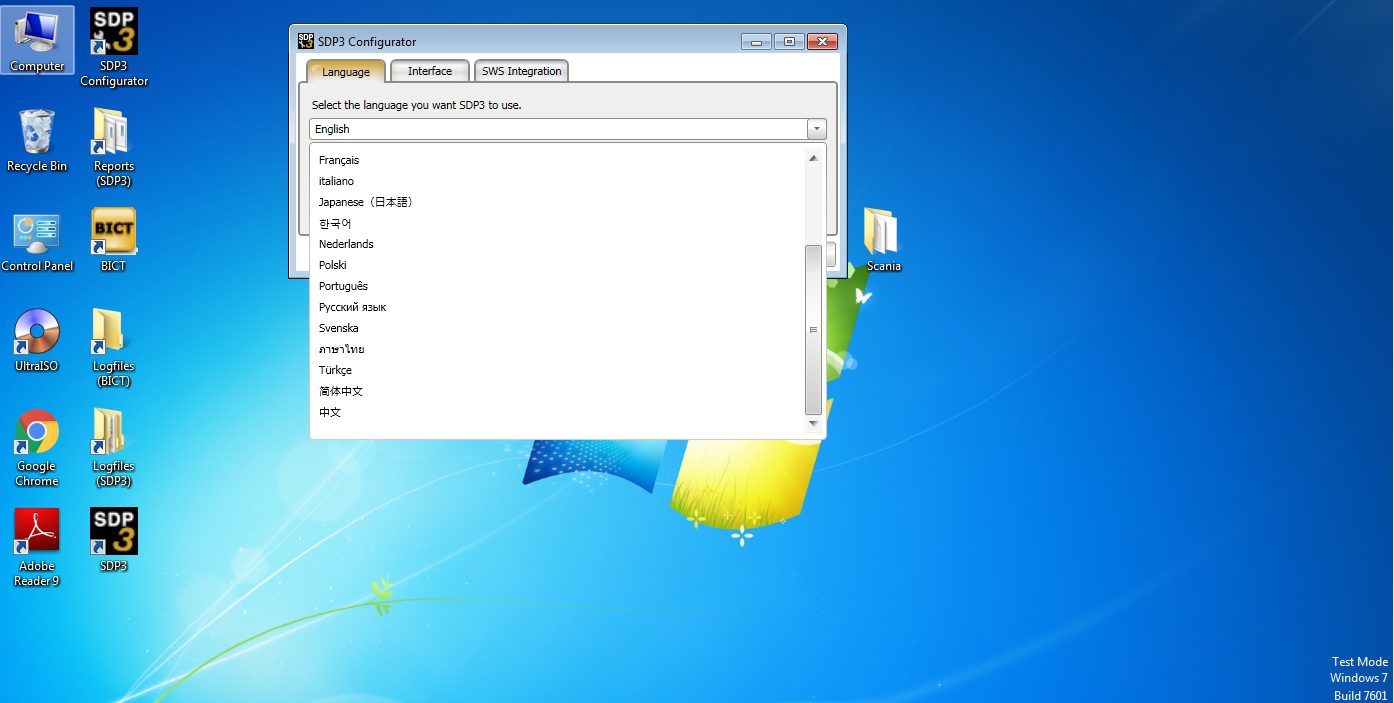1394x703 pixels.
Task: Launch UltraISO desktop shortcut
Action: click(37, 340)
